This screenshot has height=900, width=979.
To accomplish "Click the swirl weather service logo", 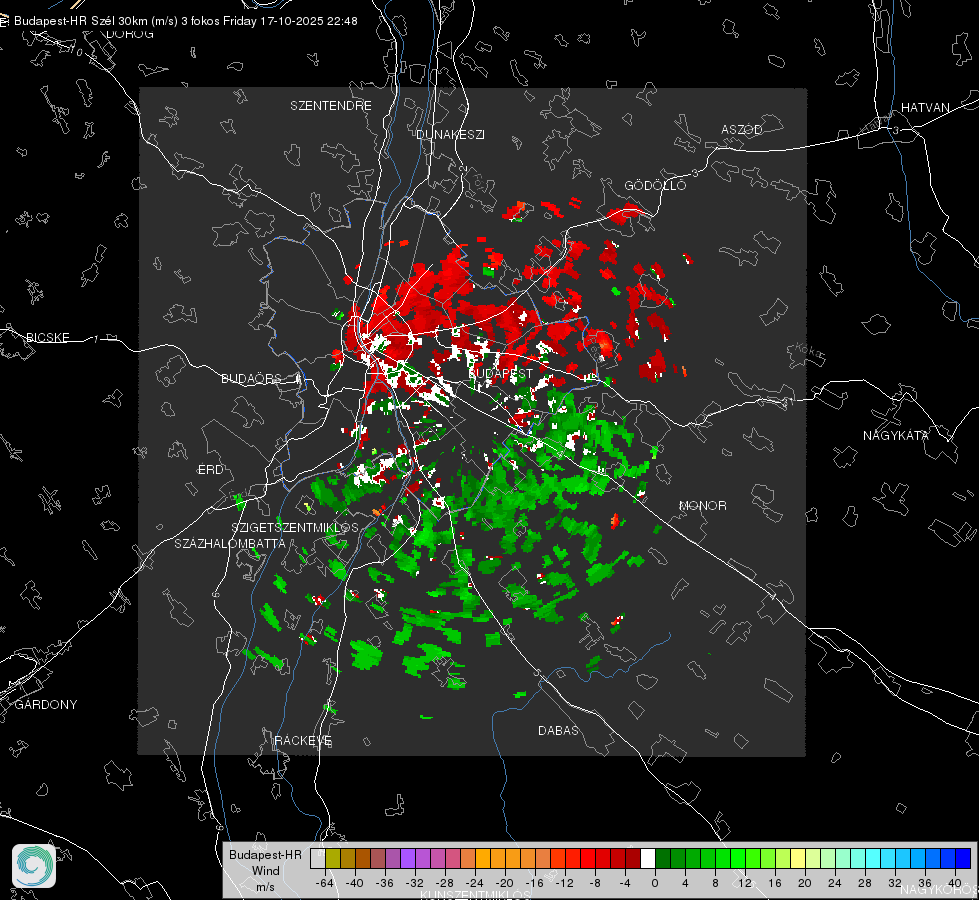I will click(x=34, y=866).
